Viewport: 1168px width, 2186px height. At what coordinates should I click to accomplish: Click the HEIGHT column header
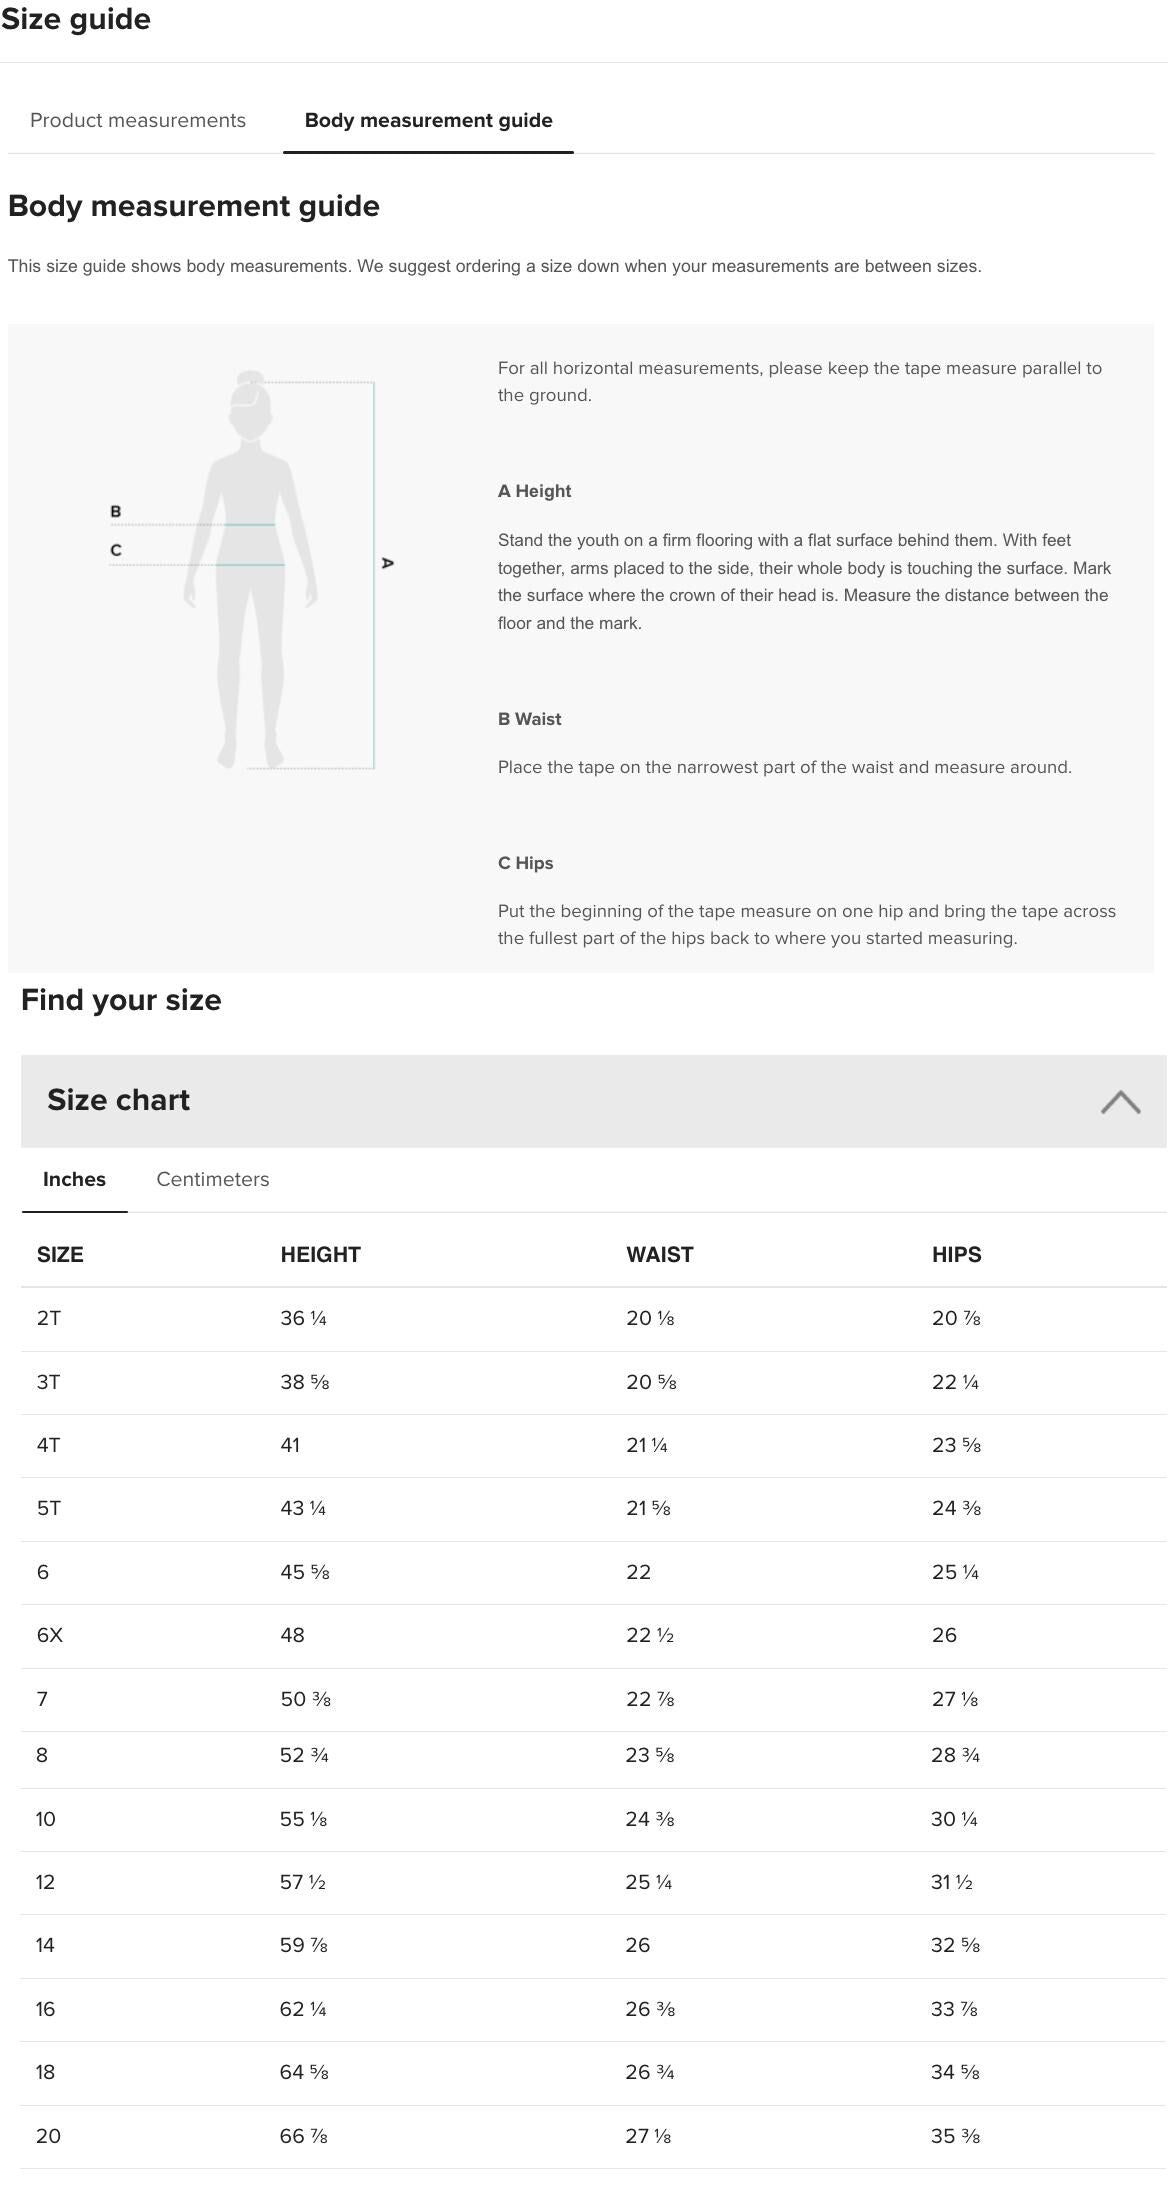(x=321, y=1254)
